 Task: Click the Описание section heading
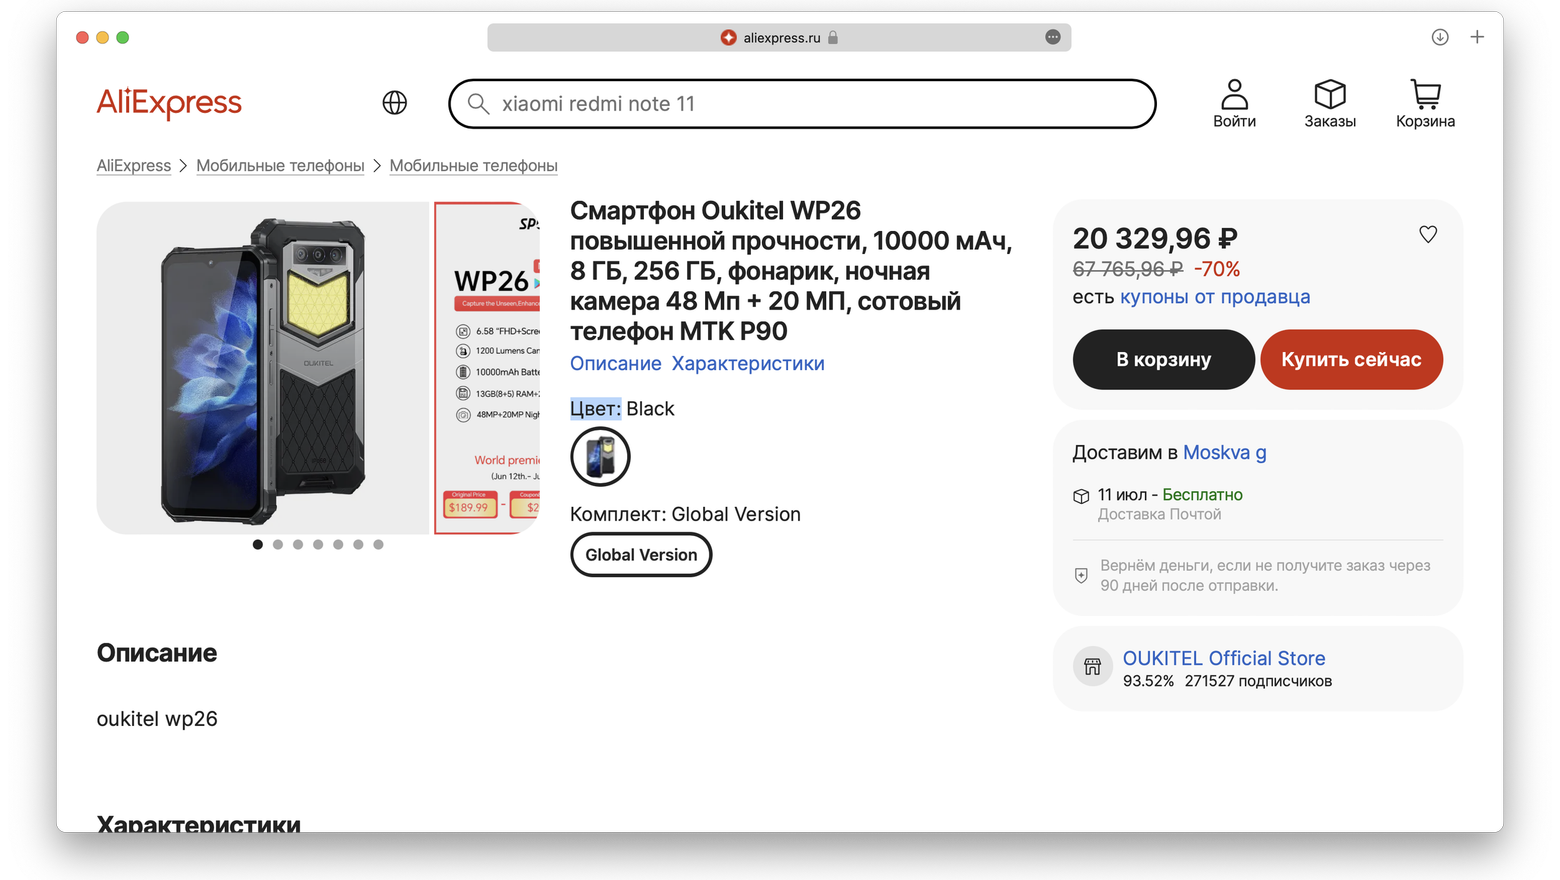pyautogui.click(x=157, y=653)
